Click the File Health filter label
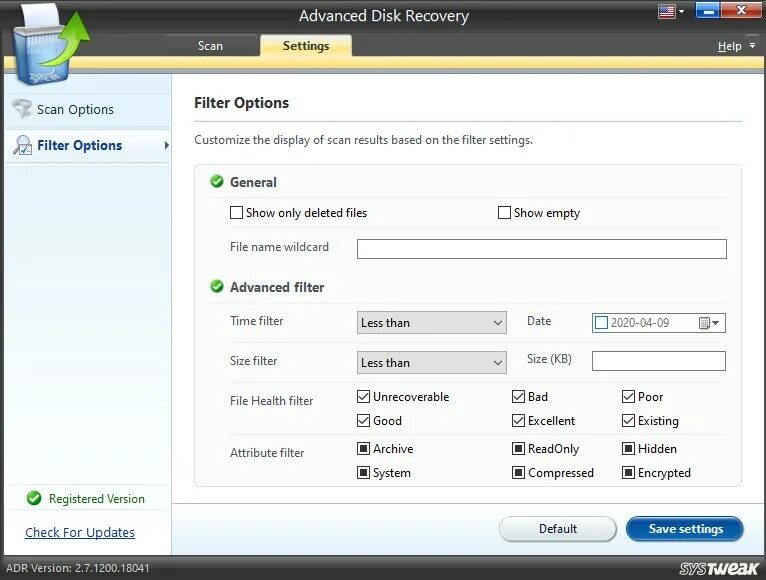 tap(272, 401)
